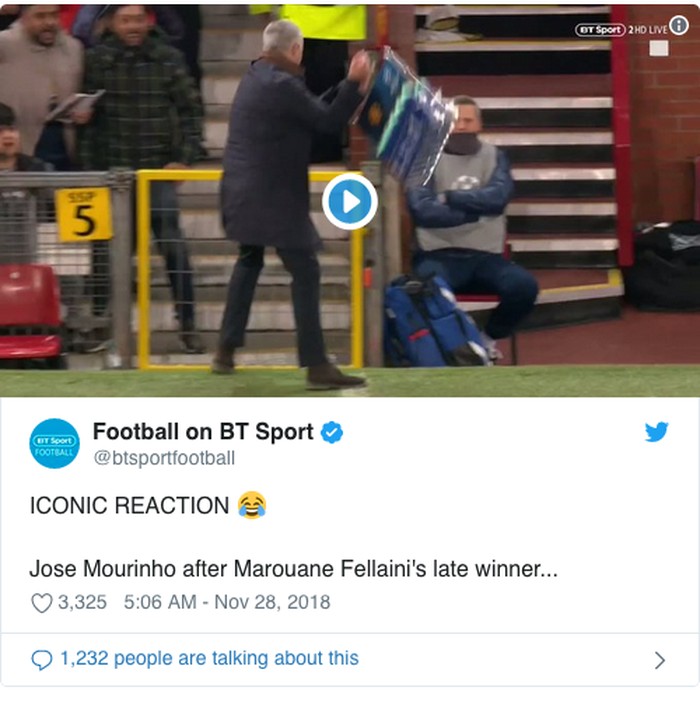Image resolution: width=700 pixels, height=708 pixels.
Task: Click the 3,325 likes count
Action: click(83, 602)
